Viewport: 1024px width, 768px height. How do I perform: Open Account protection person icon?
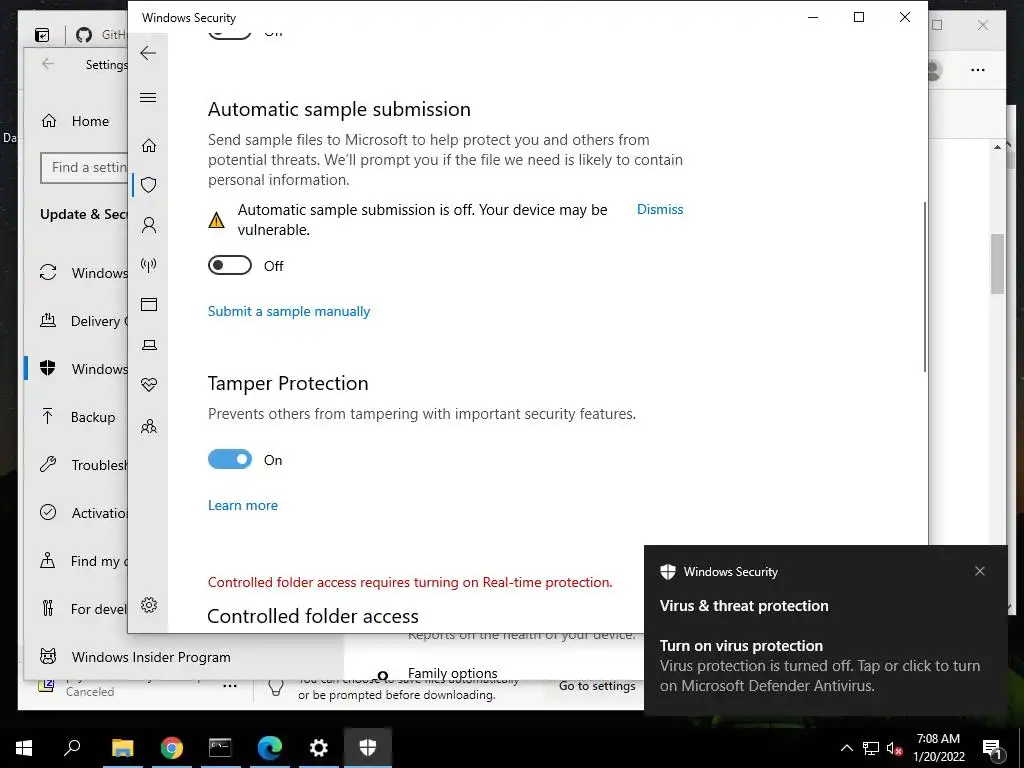[x=149, y=225]
